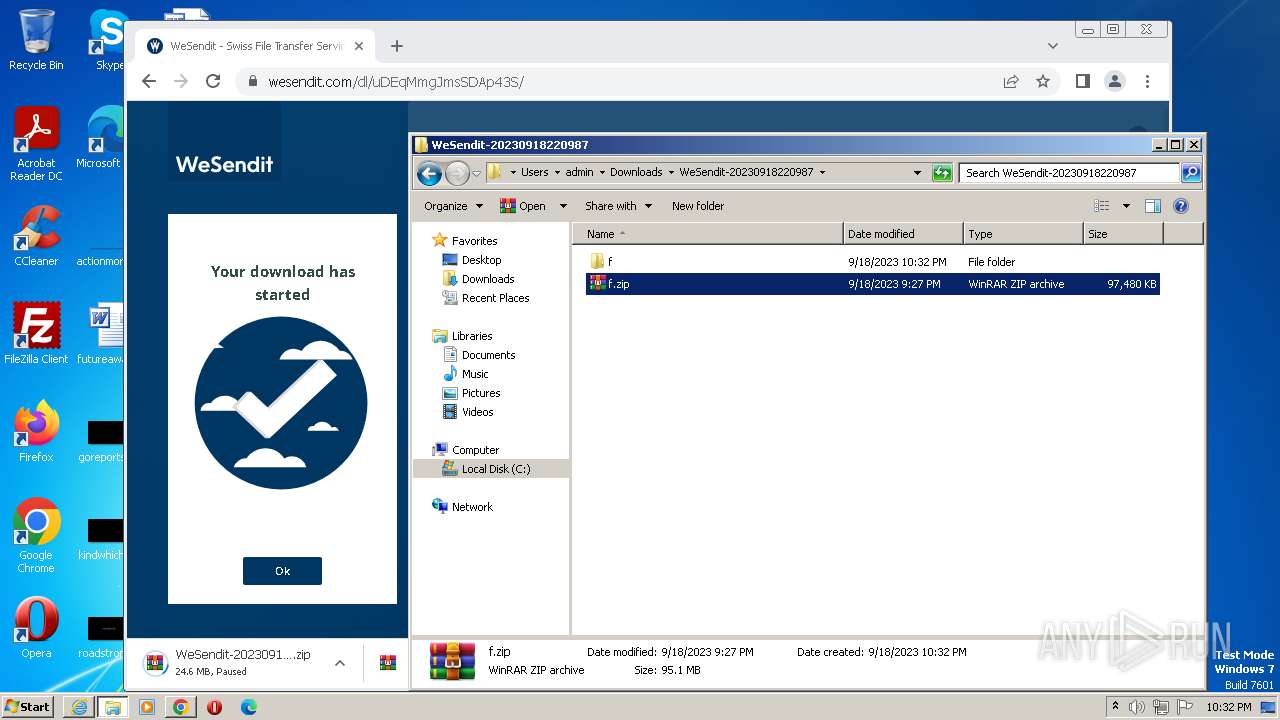Select the f.zip archive file
The width and height of the screenshot is (1280, 720).
point(872,284)
